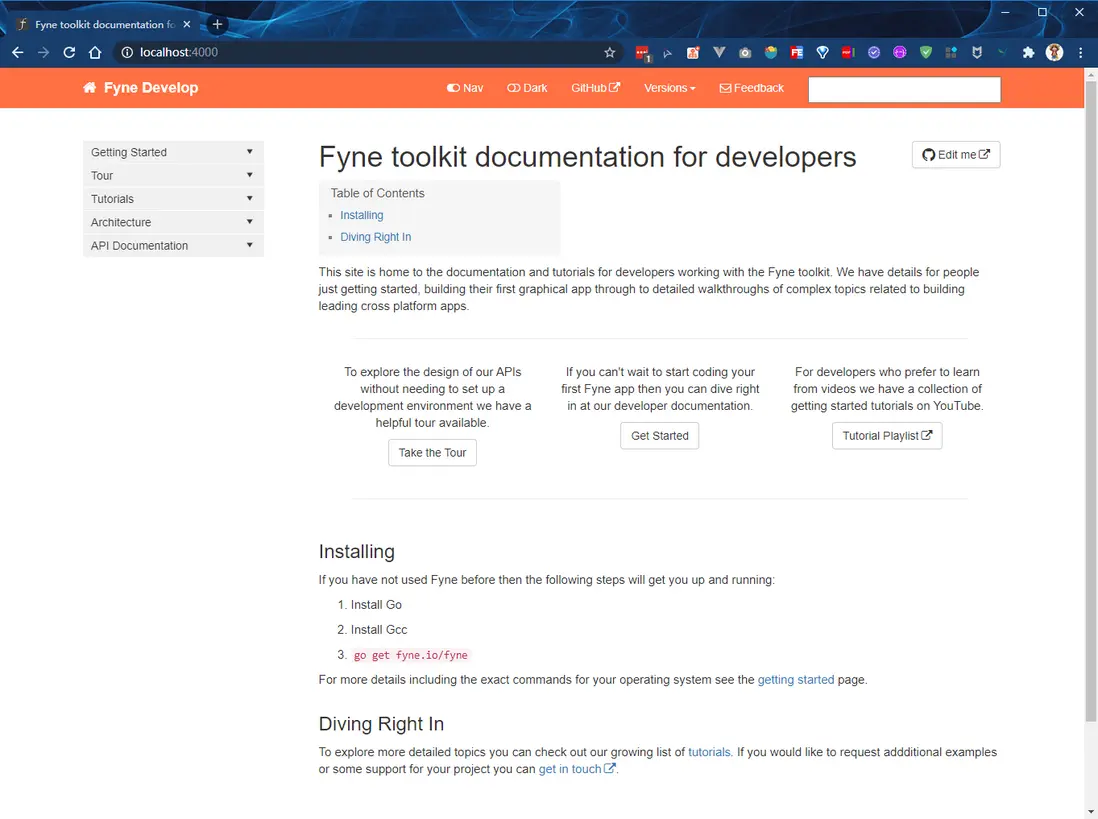Open the GitHub link in navbar

595,88
